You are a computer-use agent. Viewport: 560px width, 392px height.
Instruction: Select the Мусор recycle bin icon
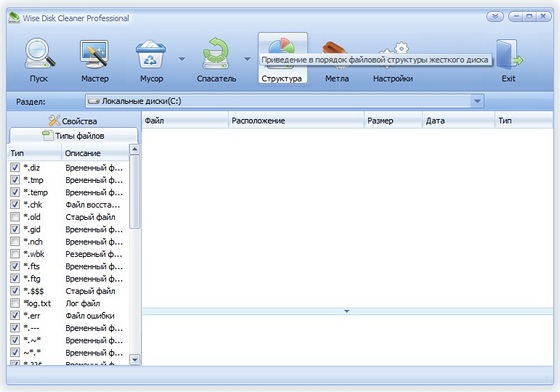pos(151,54)
